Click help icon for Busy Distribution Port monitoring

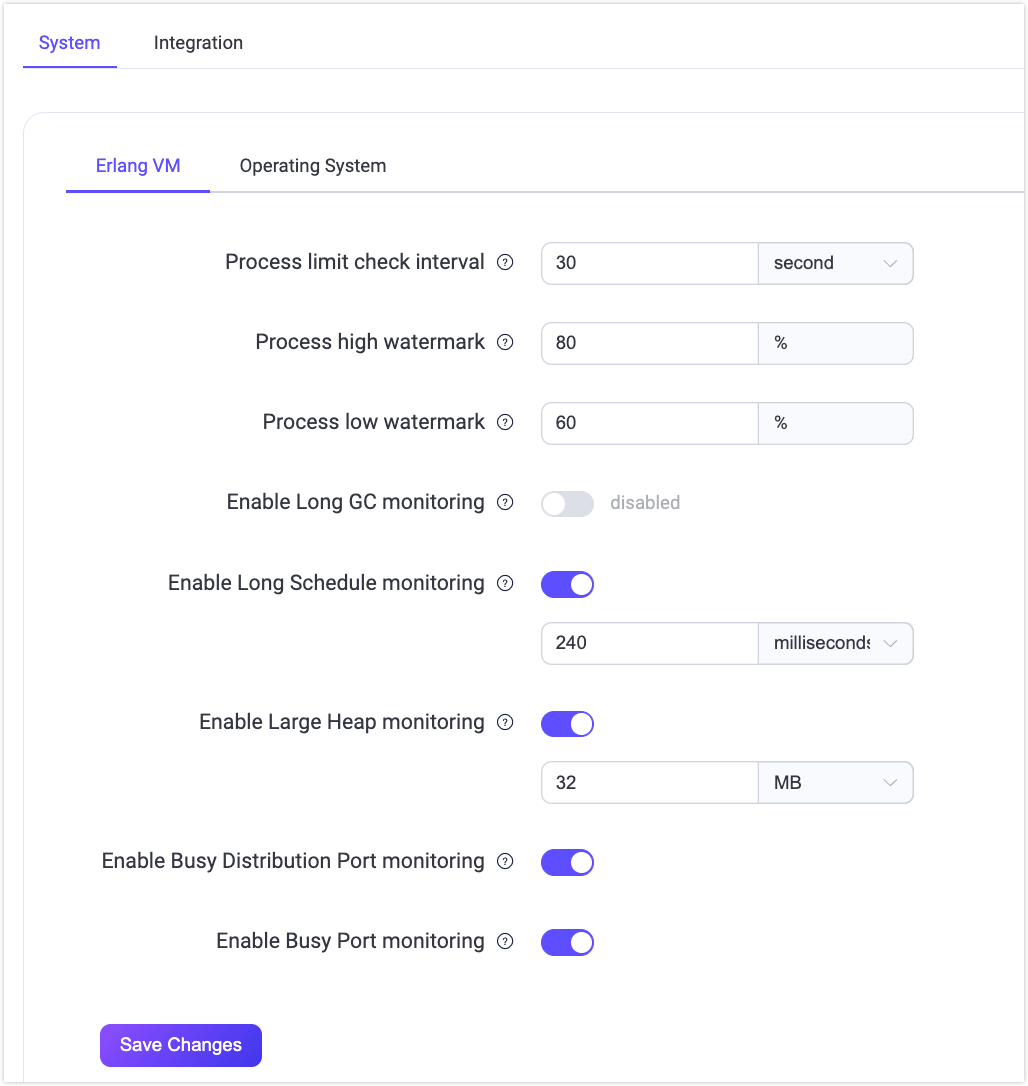point(505,862)
